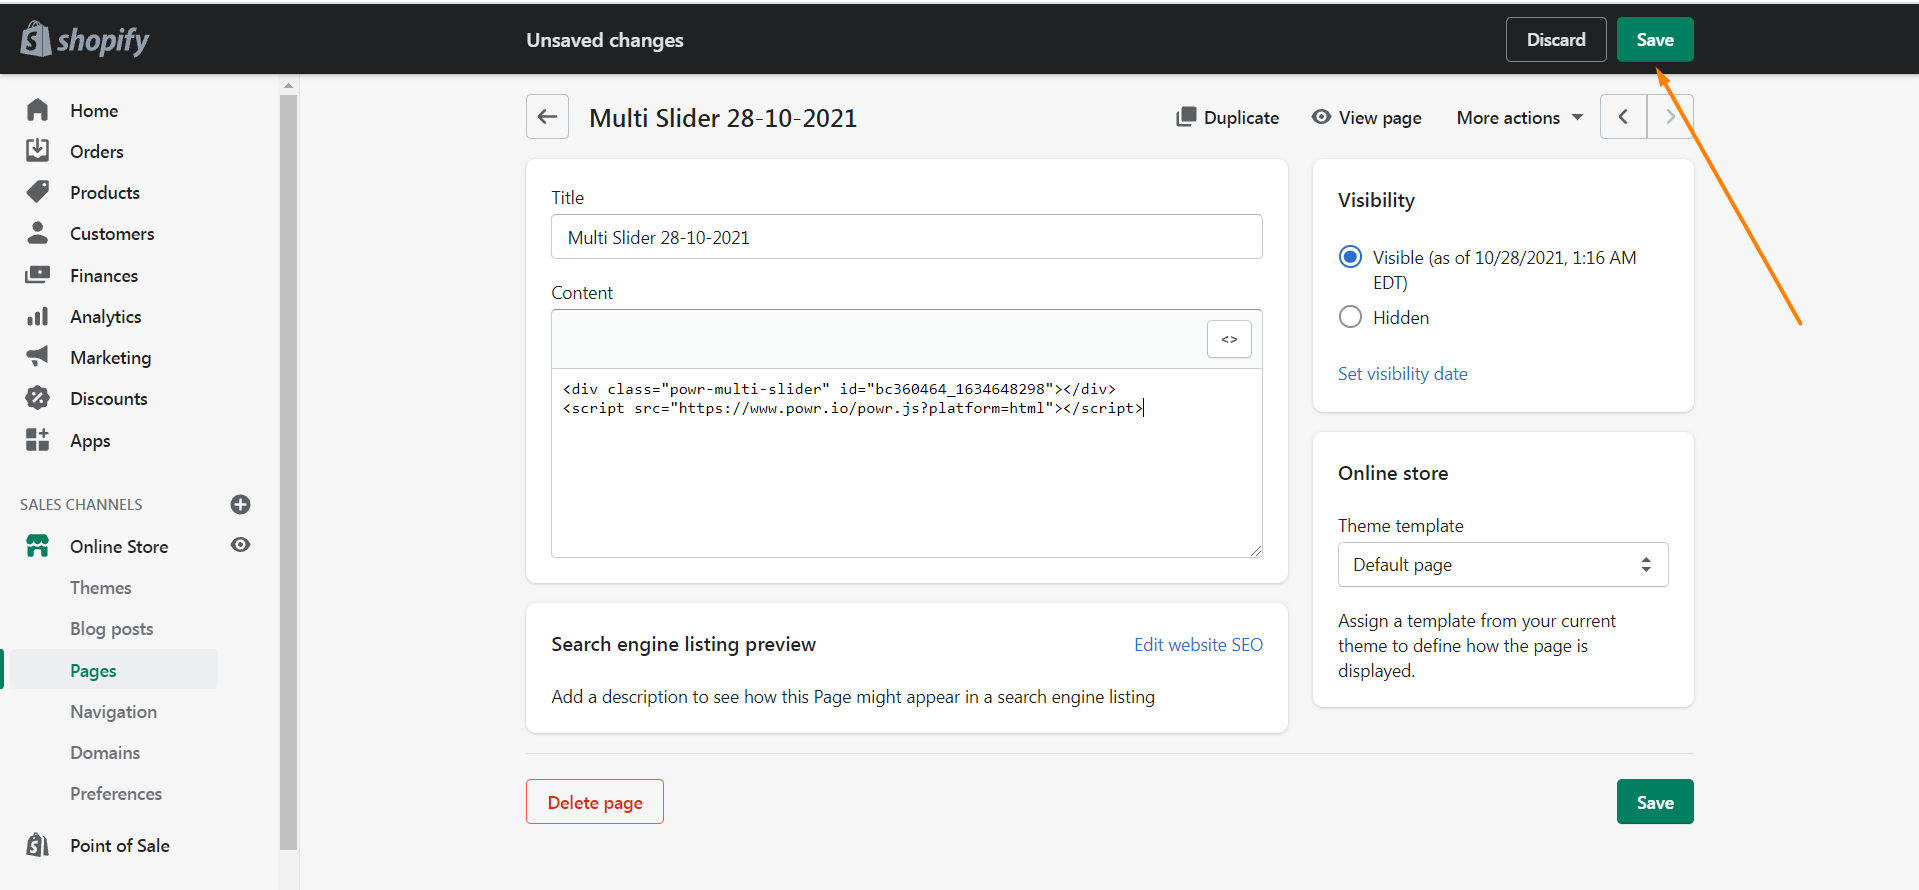1919x890 pixels.
Task: Open Marketing in the sidebar
Action: [110, 357]
